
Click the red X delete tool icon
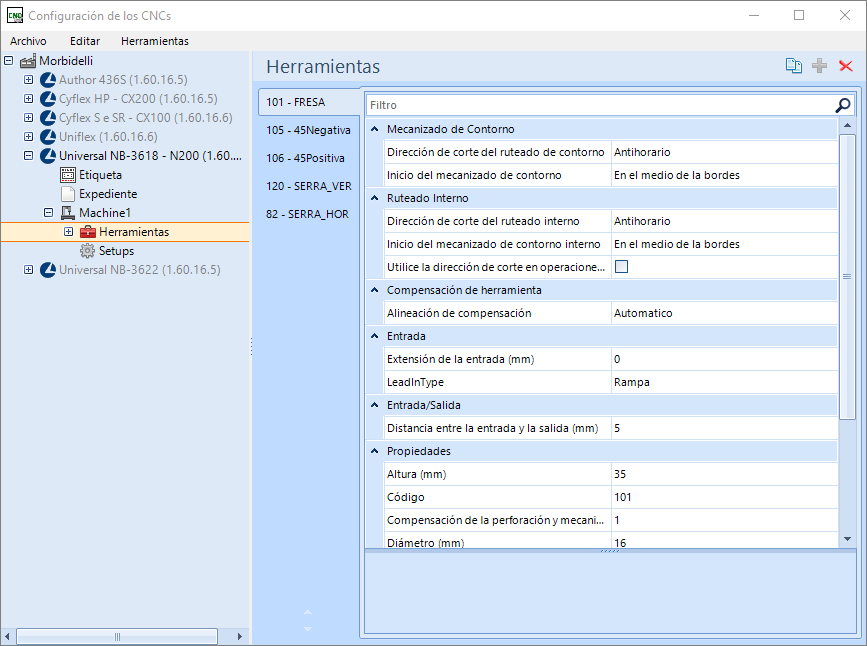(x=845, y=66)
